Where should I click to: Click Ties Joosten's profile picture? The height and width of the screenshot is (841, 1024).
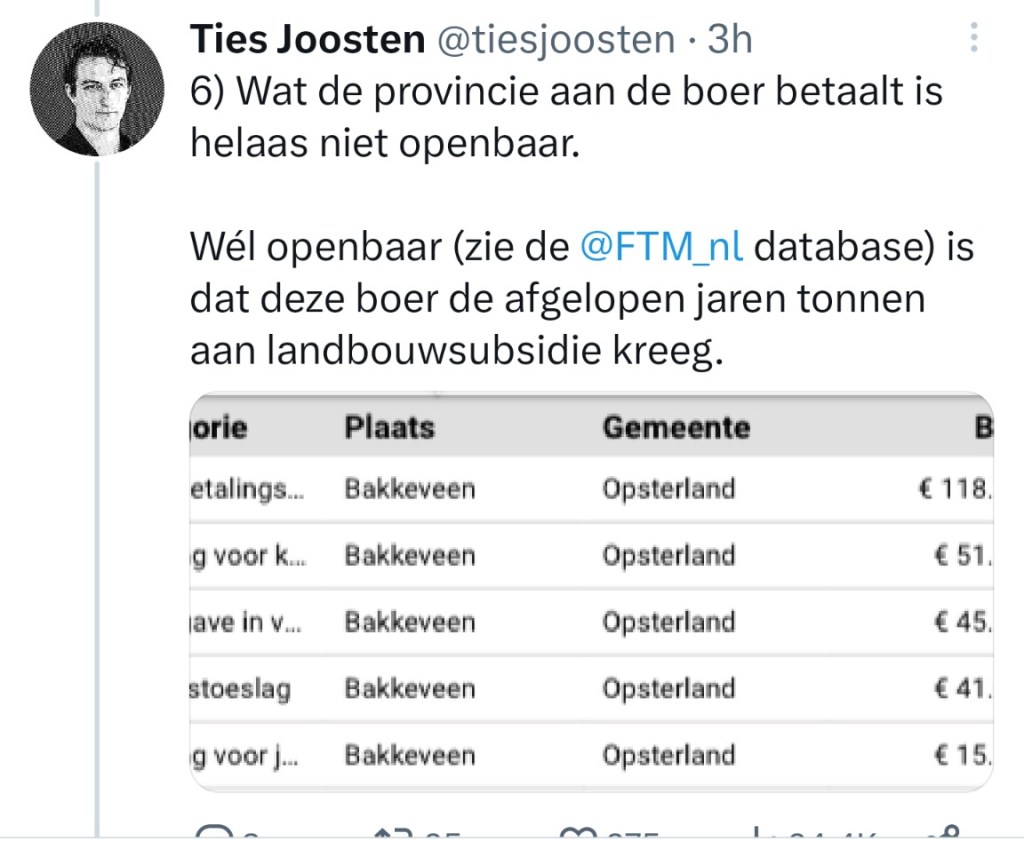point(97,89)
